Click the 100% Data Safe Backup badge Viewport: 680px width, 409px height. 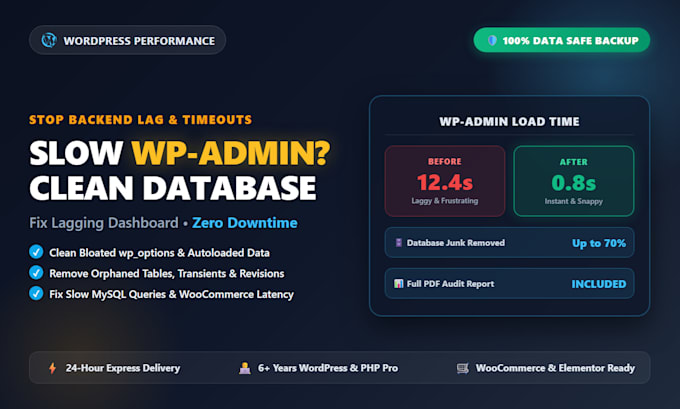point(562,40)
